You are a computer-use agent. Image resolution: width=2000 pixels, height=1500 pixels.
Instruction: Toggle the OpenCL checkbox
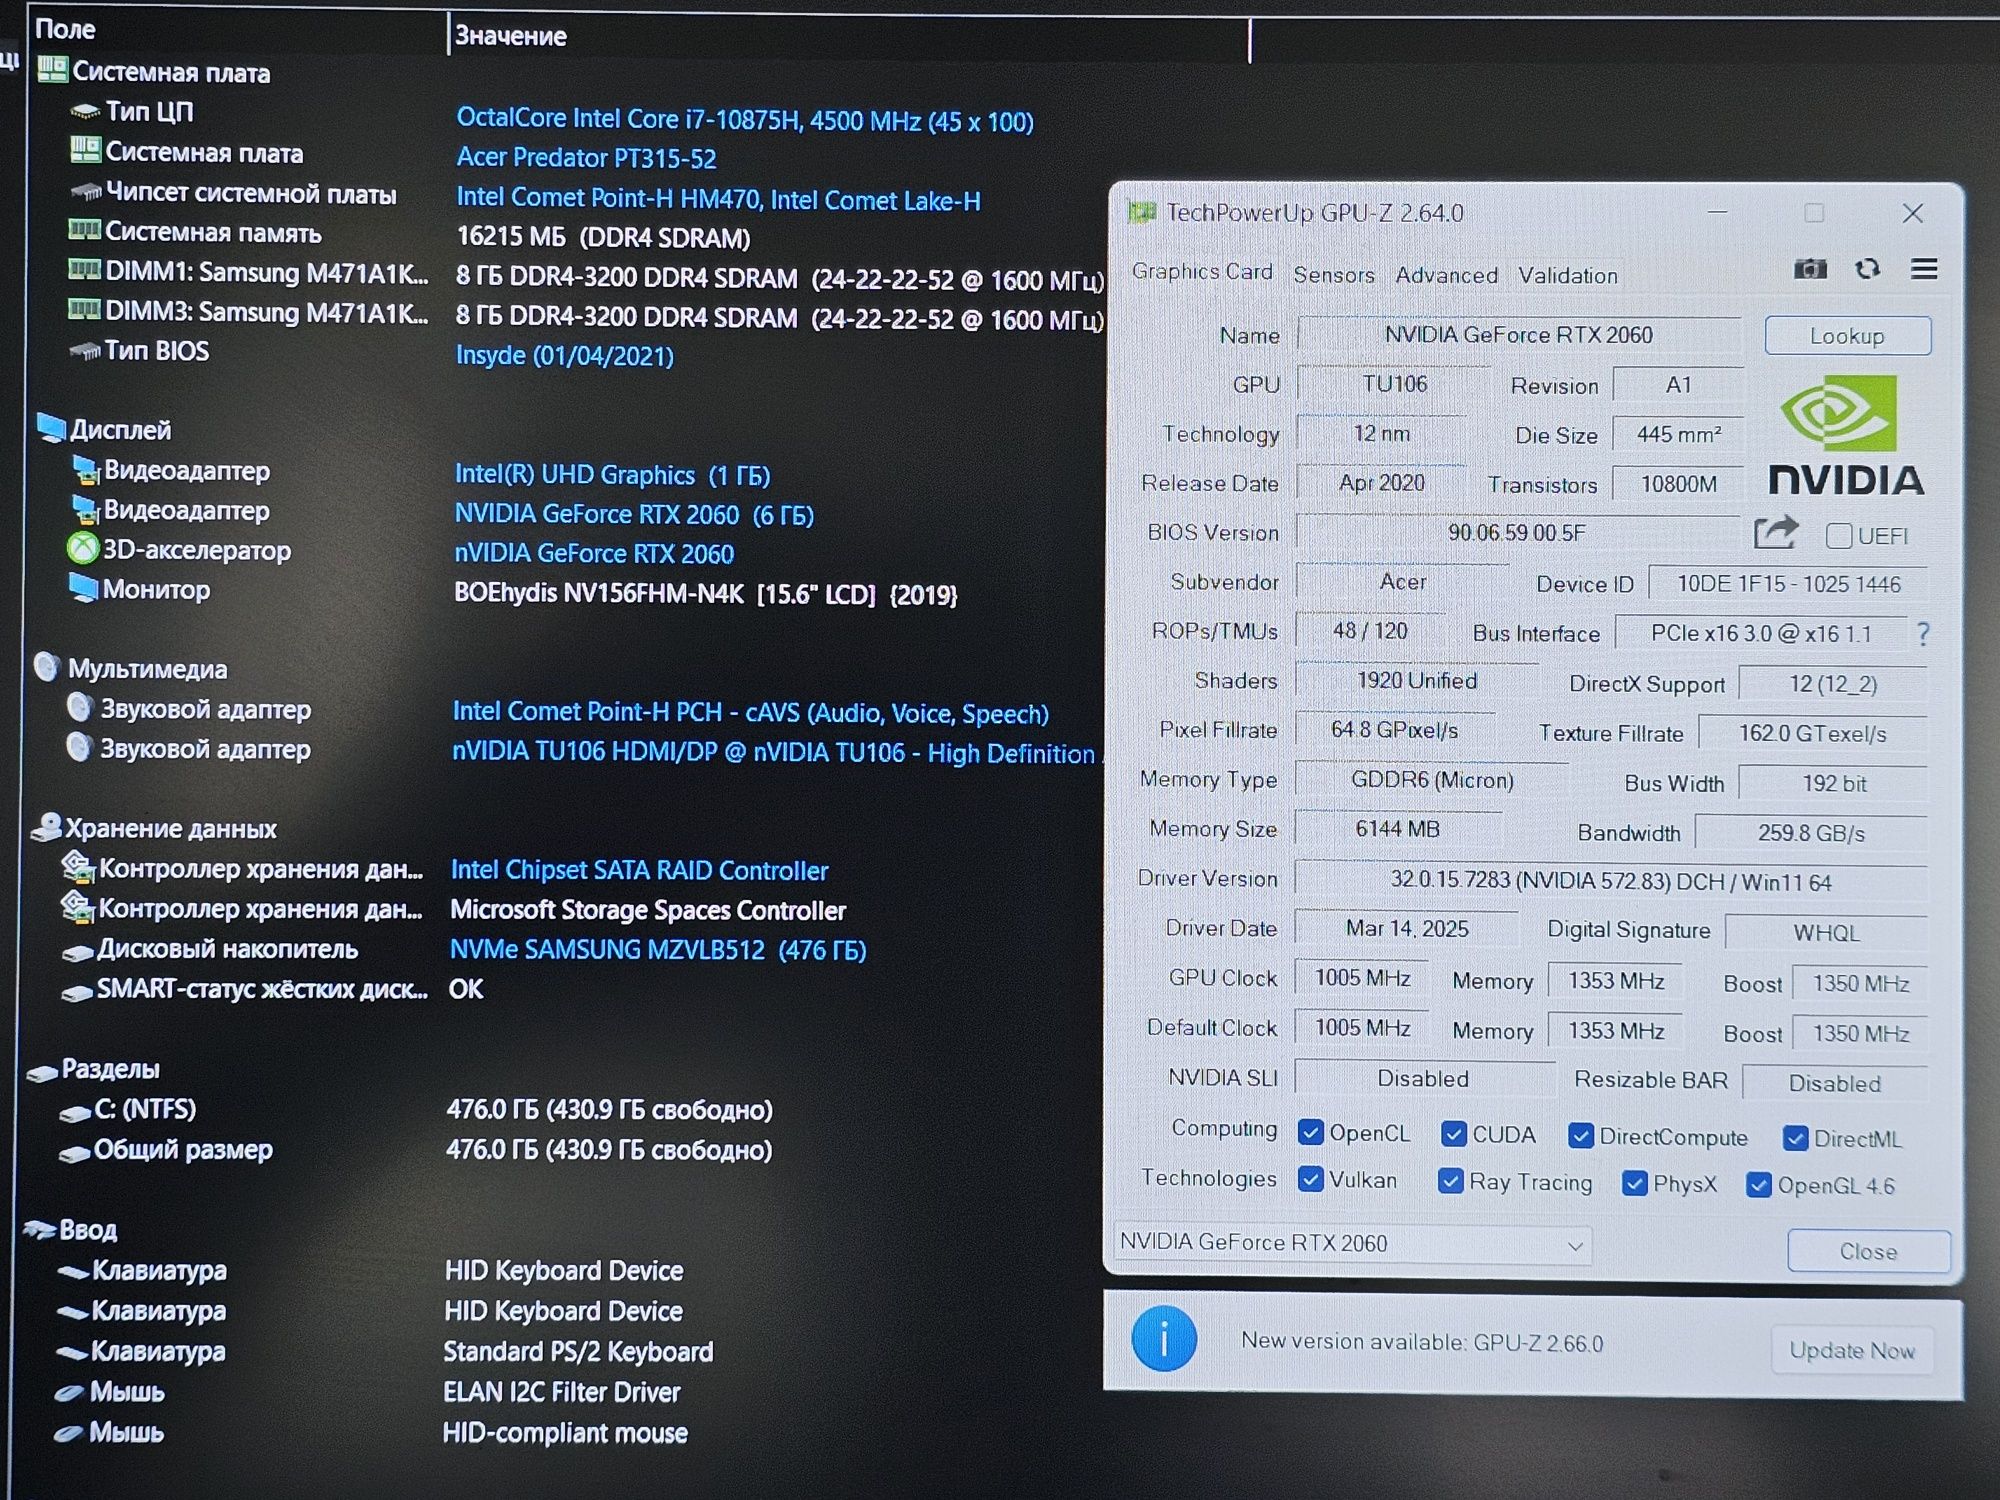(x=1310, y=1131)
